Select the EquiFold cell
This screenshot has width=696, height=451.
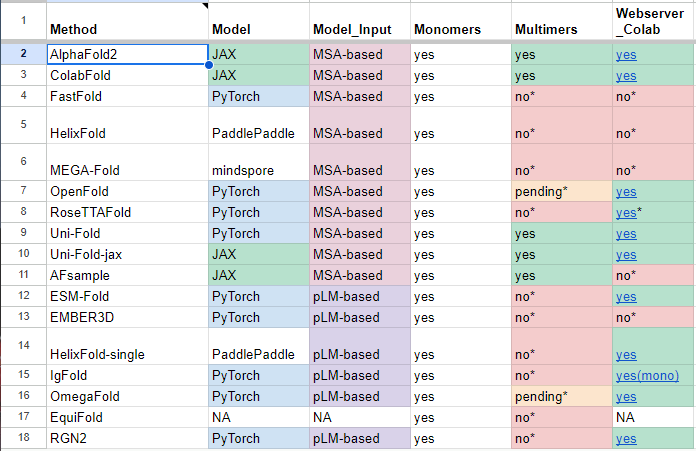pyautogui.click(x=127, y=417)
